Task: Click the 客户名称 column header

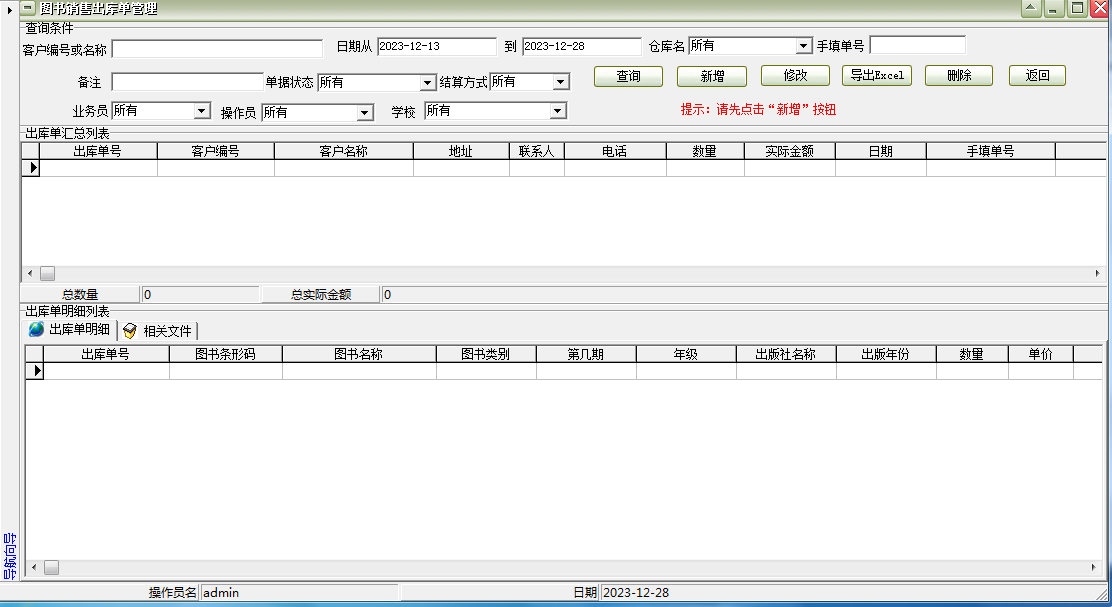Action: [343, 151]
